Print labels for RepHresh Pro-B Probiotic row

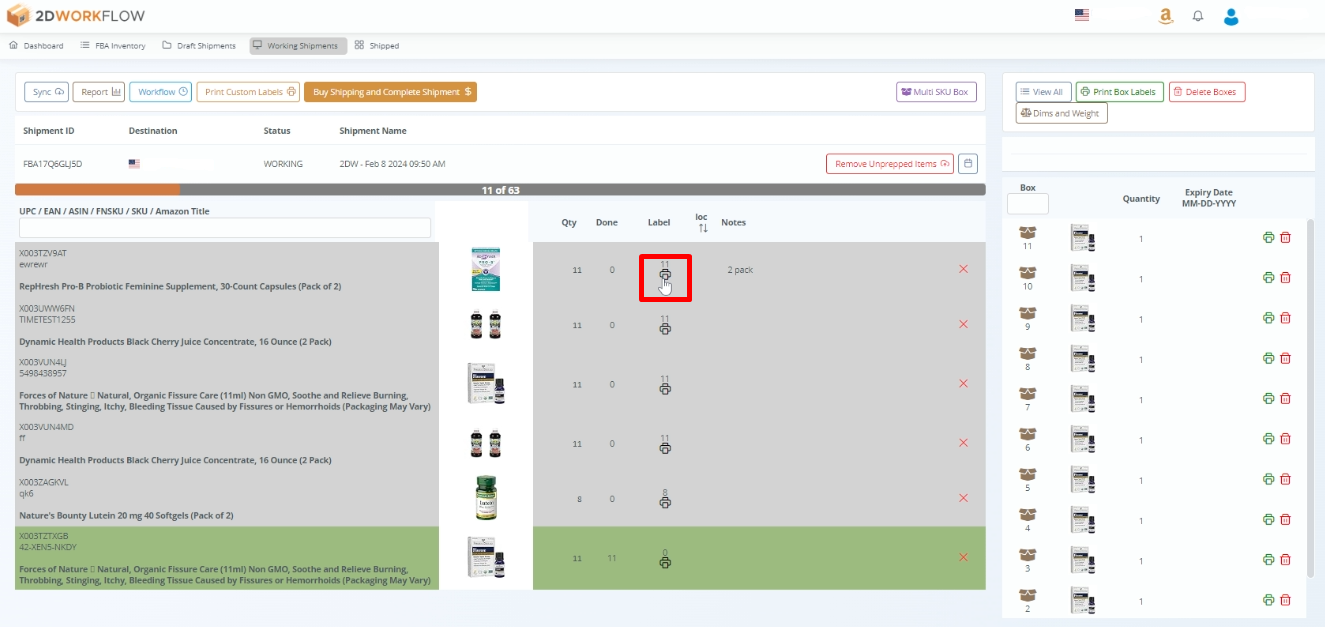[x=665, y=275]
